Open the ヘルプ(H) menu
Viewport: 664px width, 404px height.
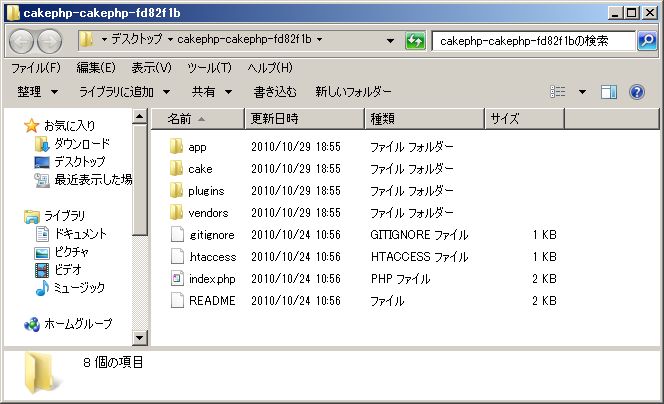pos(270,68)
